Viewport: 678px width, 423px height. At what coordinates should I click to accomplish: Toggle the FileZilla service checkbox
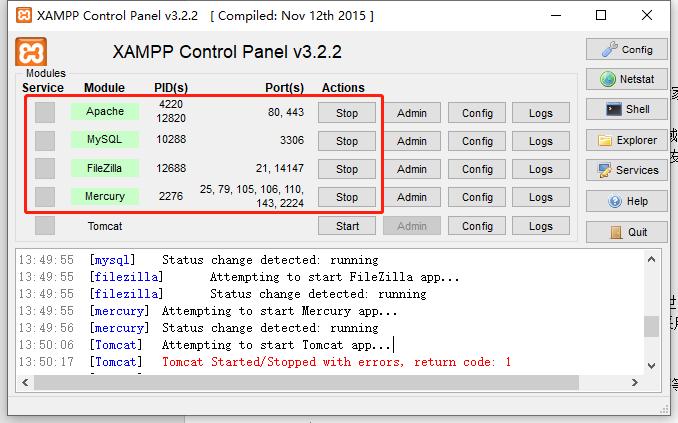tap(45, 169)
